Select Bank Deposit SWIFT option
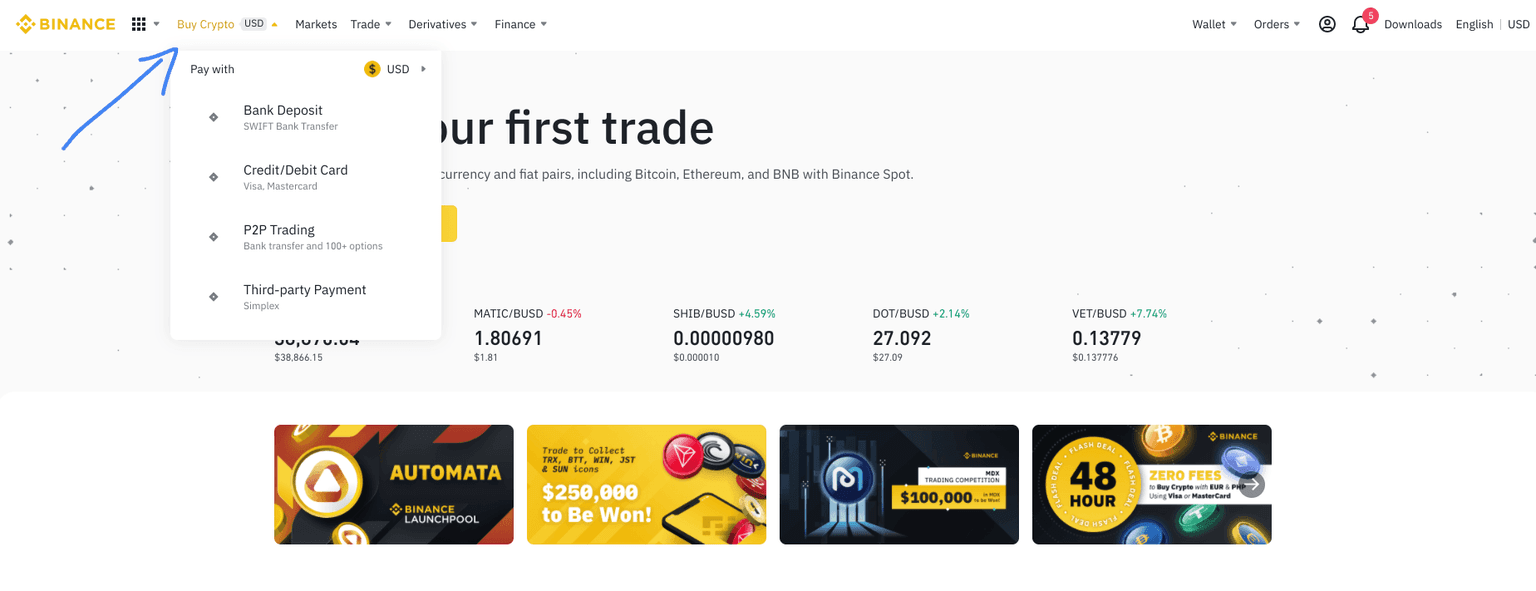This screenshot has height=591, width=1536. [x=283, y=117]
